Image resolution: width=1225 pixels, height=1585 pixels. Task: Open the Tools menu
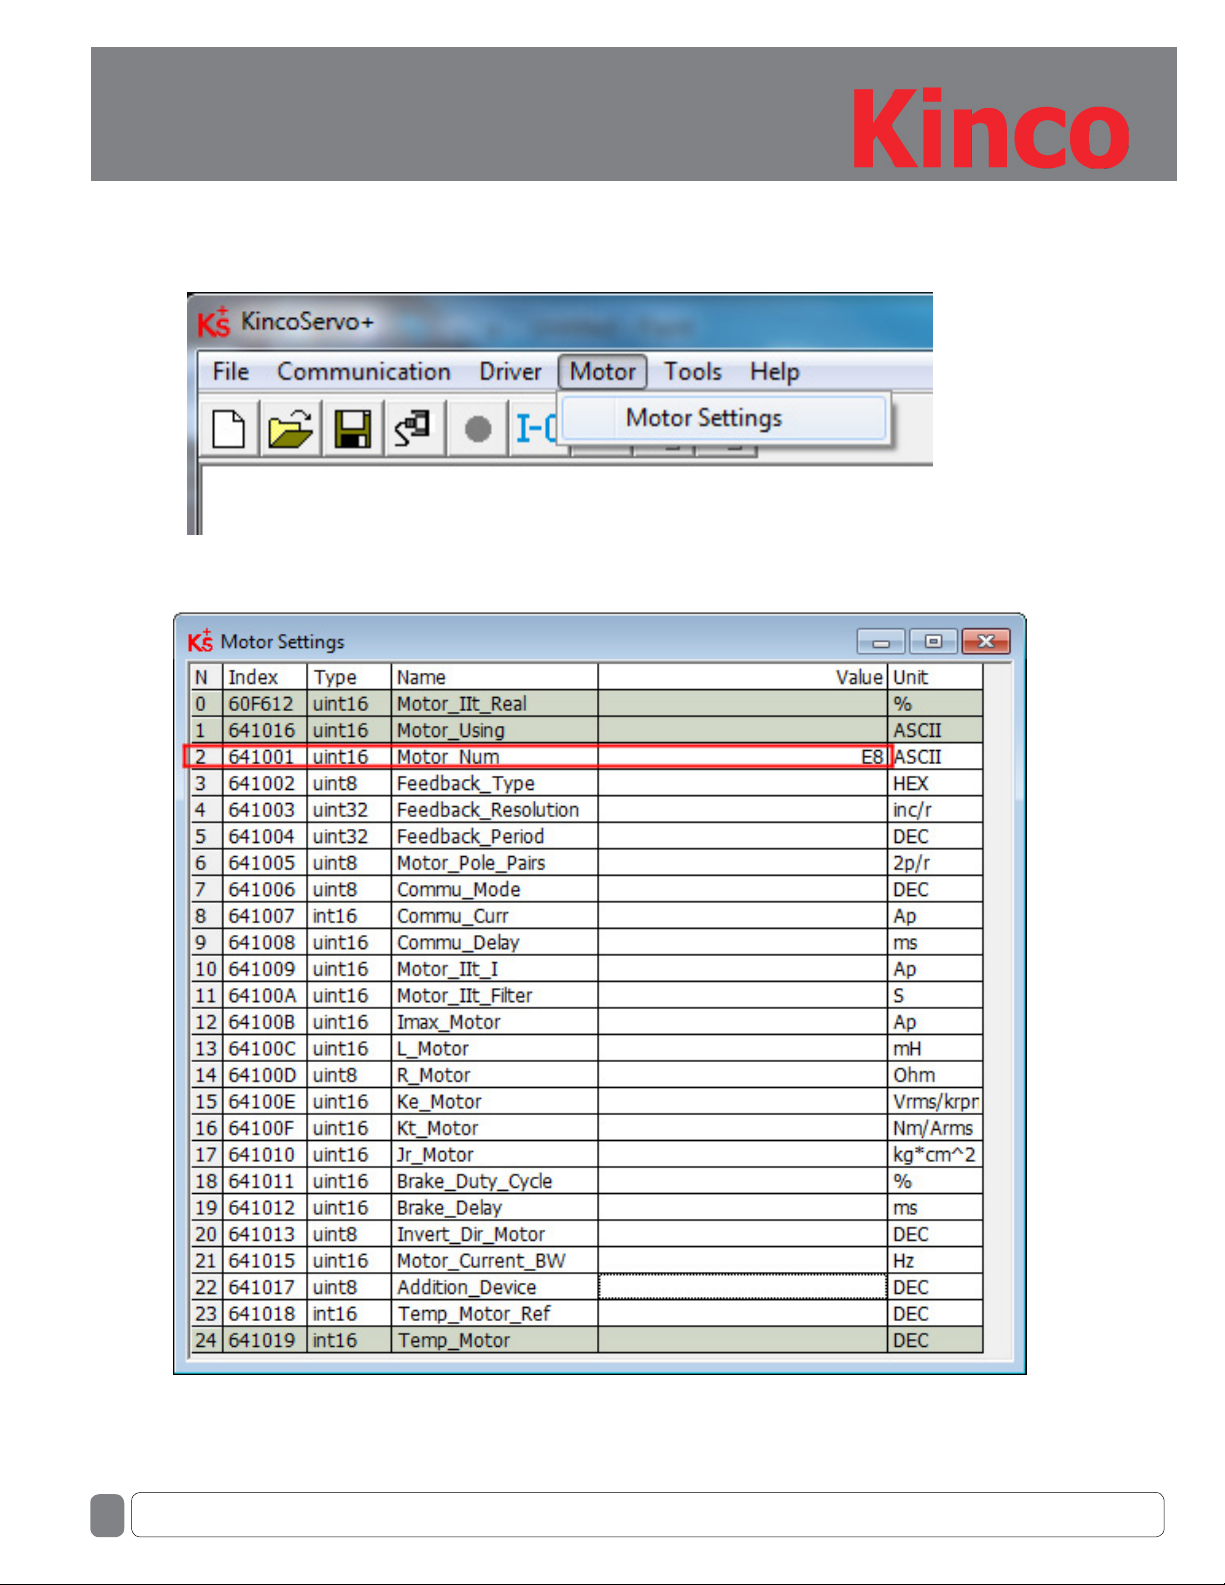(x=693, y=372)
